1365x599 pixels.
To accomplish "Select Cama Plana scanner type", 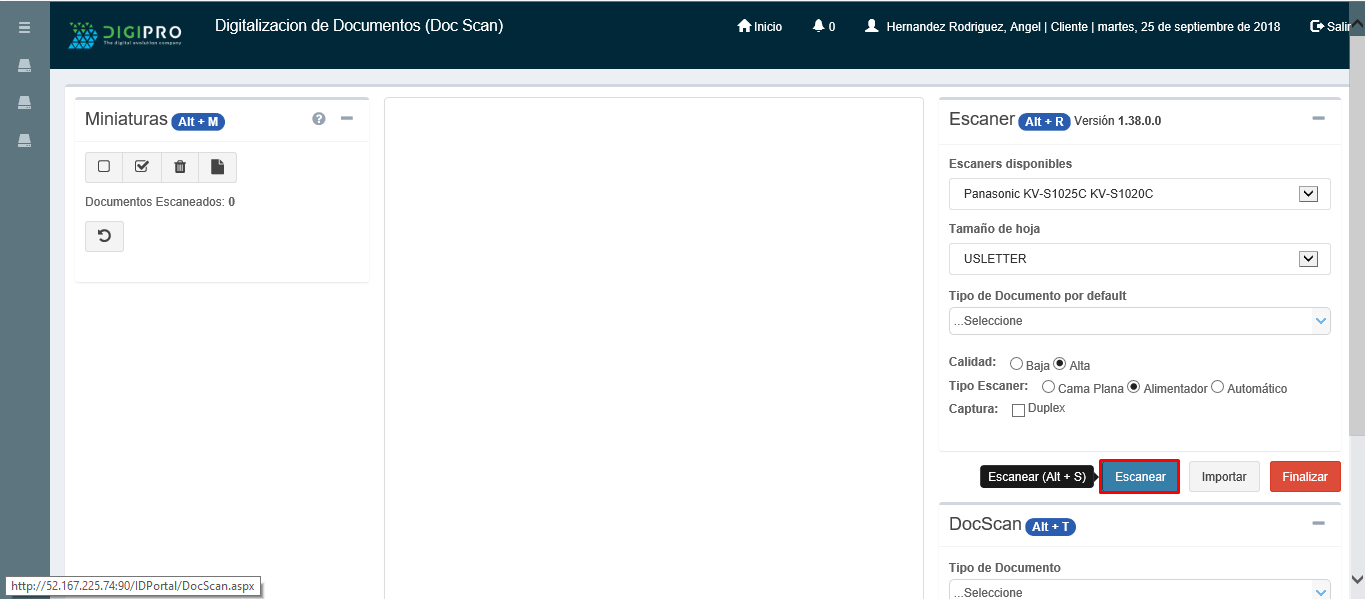I will (x=1048, y=387).
